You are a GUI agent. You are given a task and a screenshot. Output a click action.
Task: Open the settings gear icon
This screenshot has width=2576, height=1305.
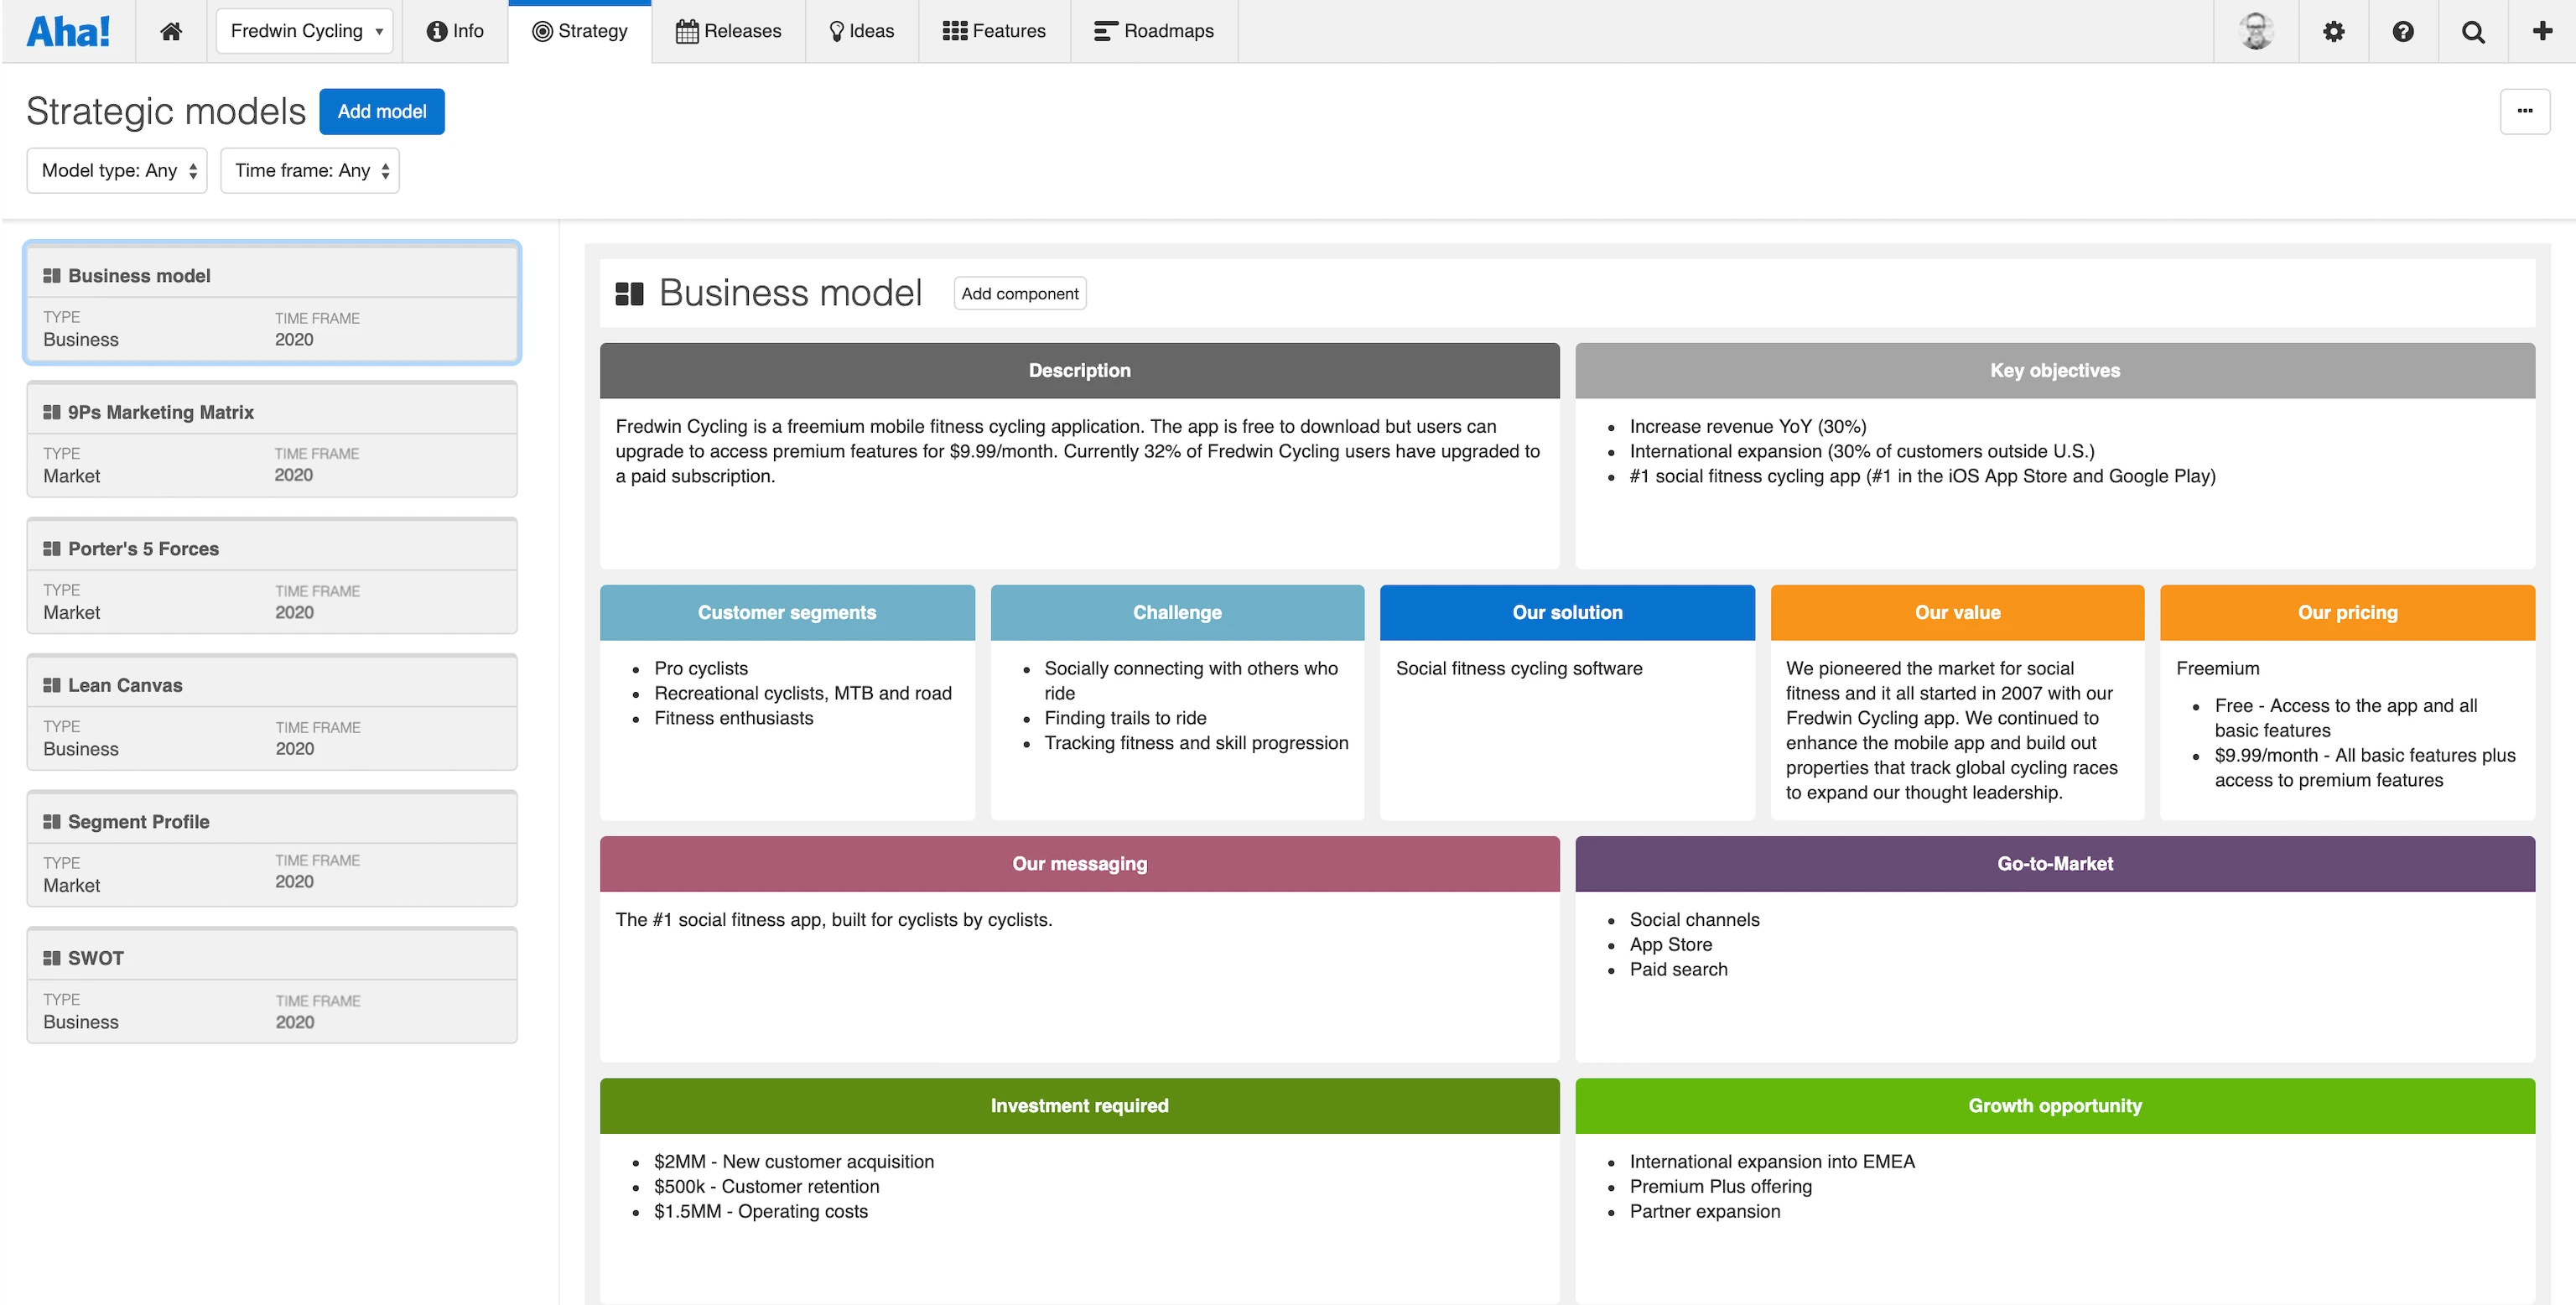pos(2333,30)
